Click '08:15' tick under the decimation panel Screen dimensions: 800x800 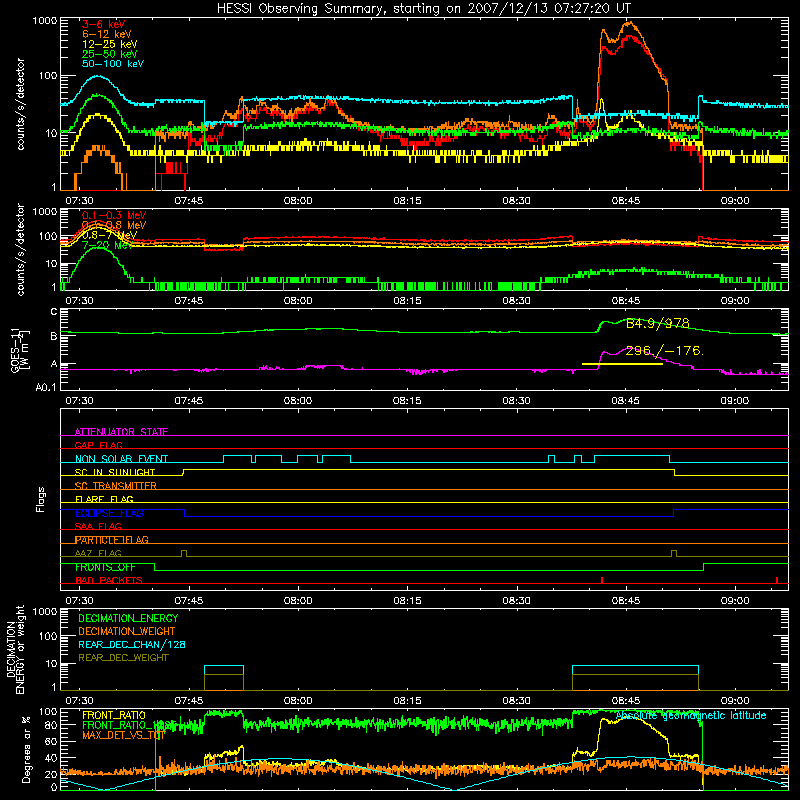(407, 701)
